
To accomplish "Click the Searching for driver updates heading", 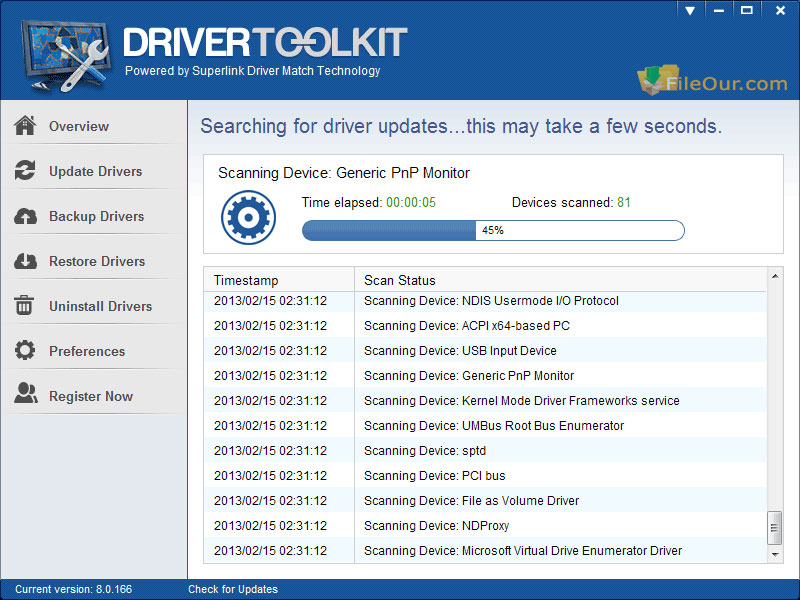I will (461, 126).
